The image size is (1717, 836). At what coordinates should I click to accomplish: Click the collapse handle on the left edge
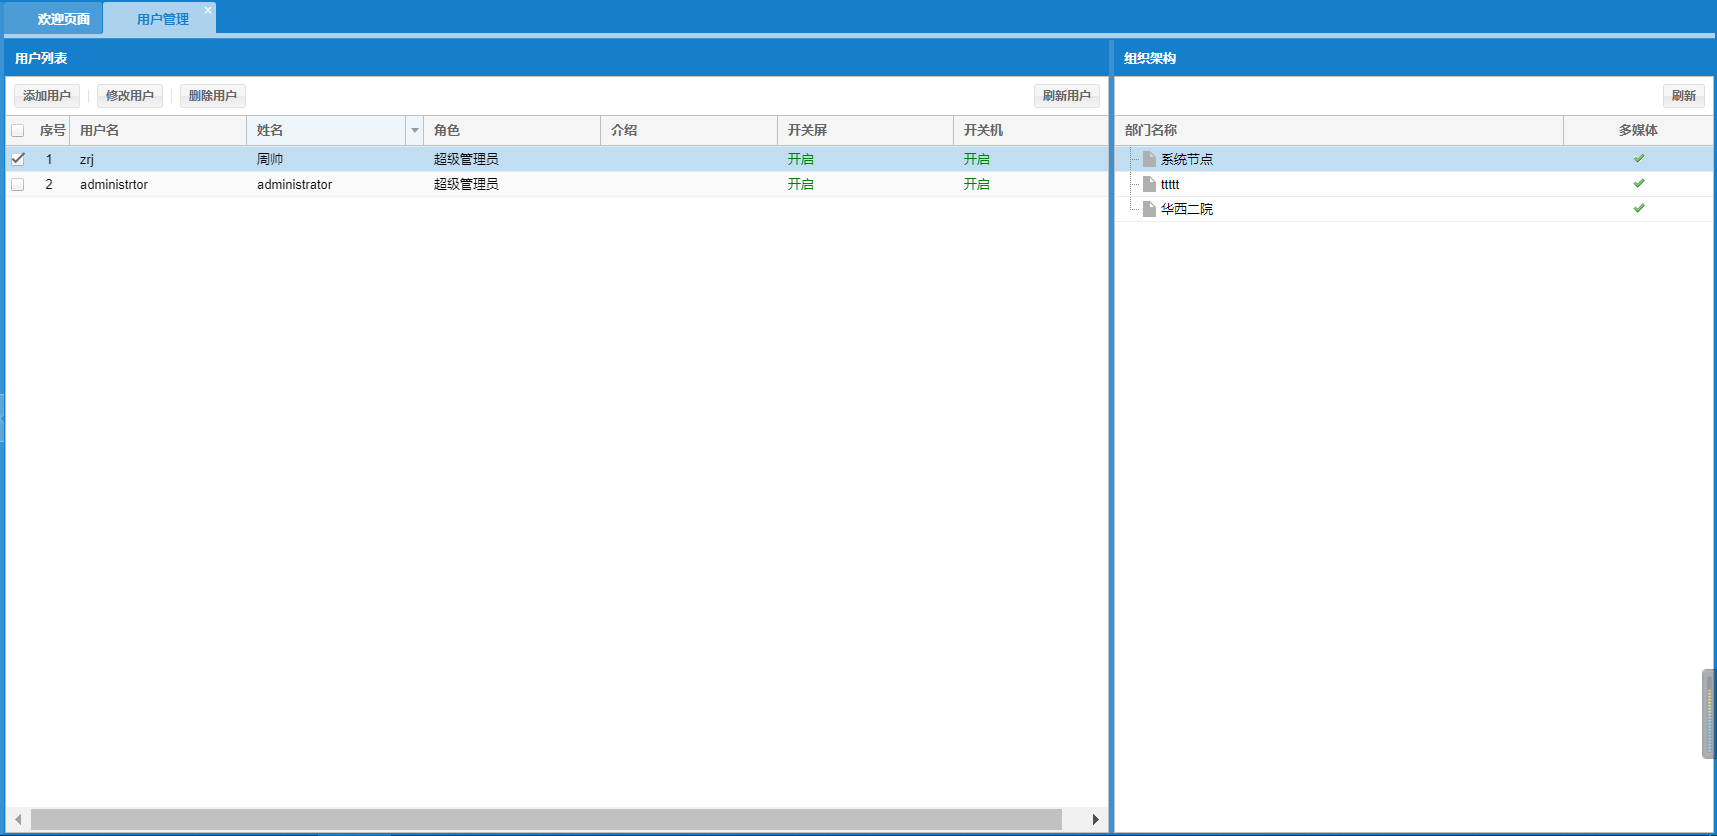(2, 418)
